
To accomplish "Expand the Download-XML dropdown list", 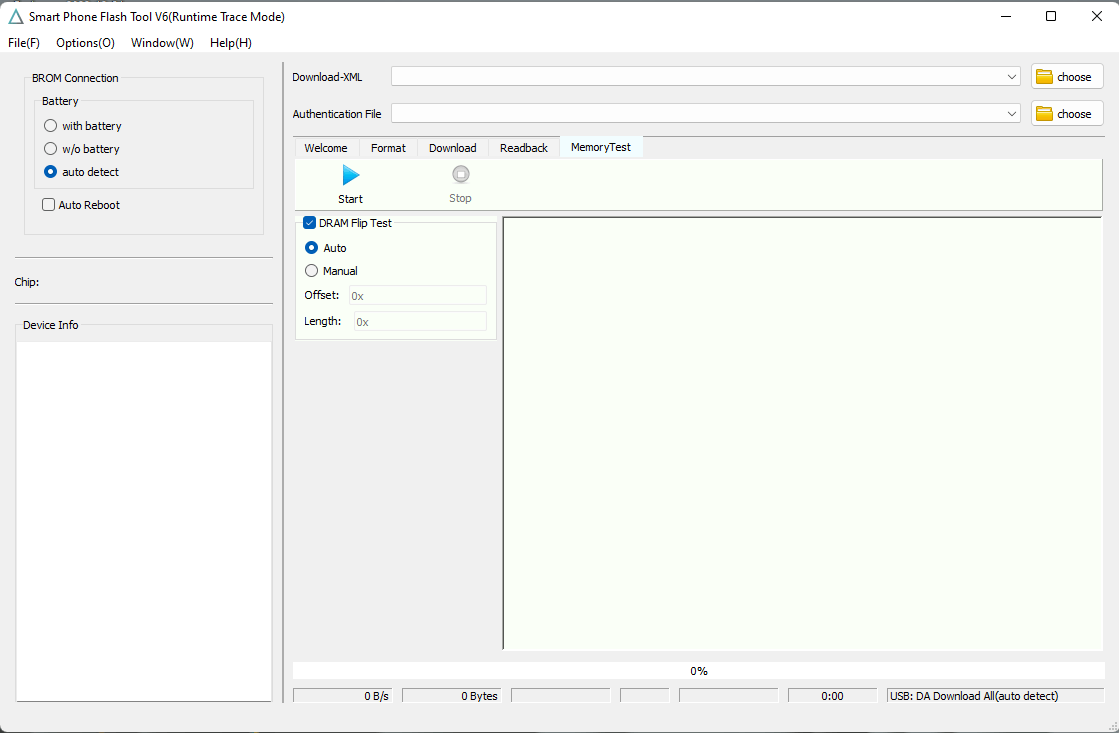I will point(1011,76).
